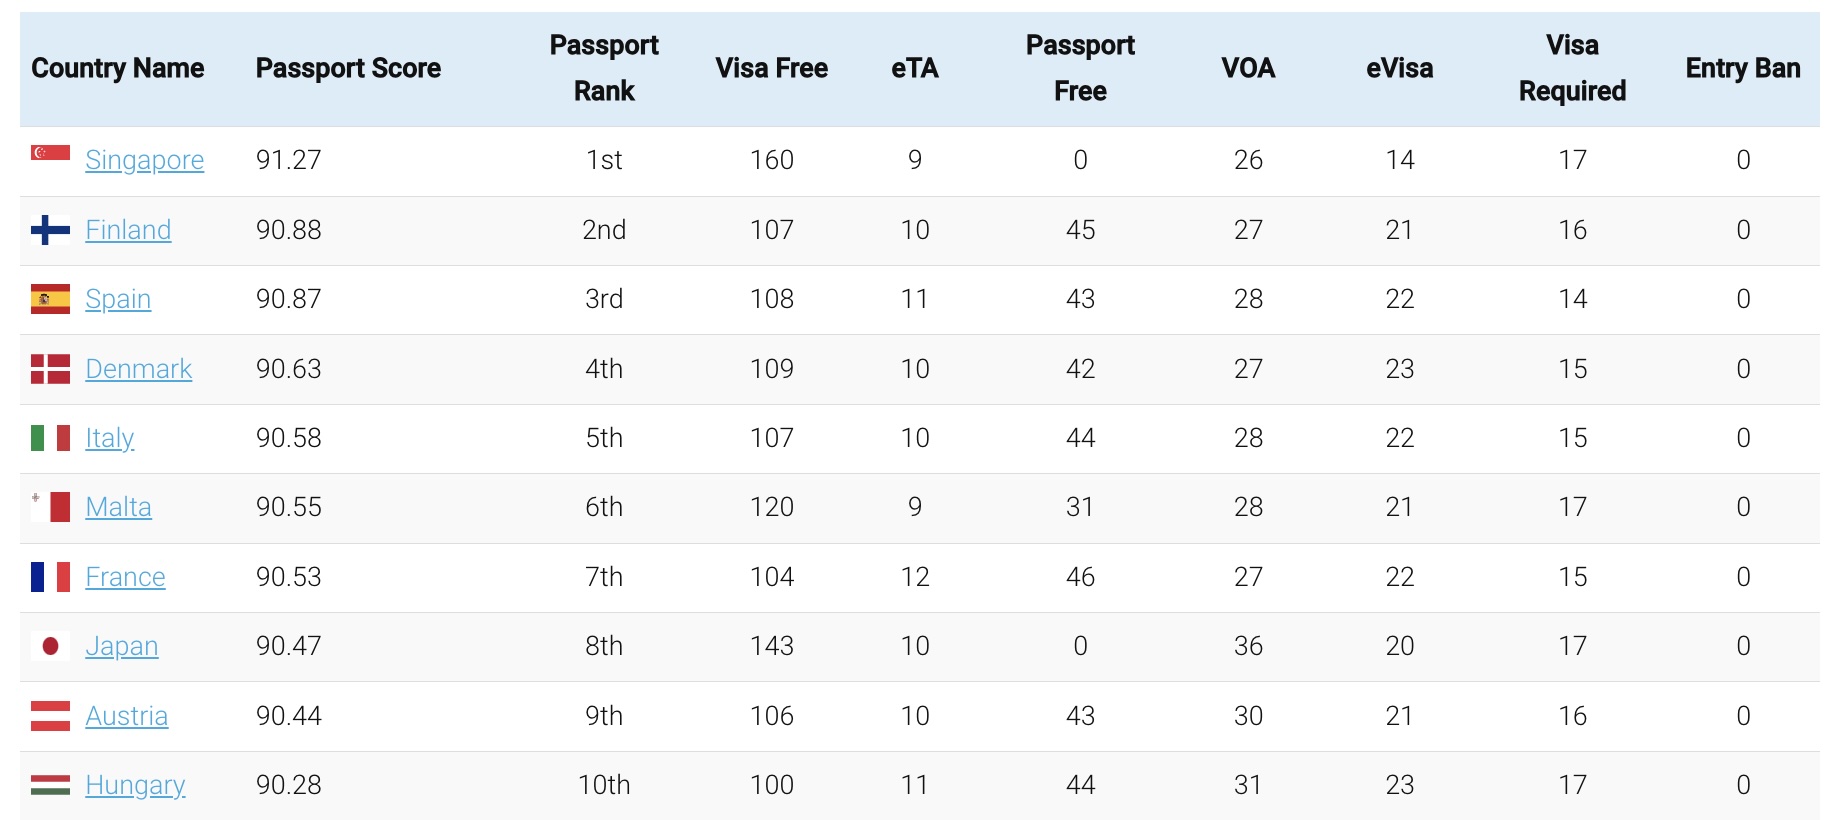Visit the Austria country link
Viewport: 1842px width, 820px height.
[x=127, y=716]
